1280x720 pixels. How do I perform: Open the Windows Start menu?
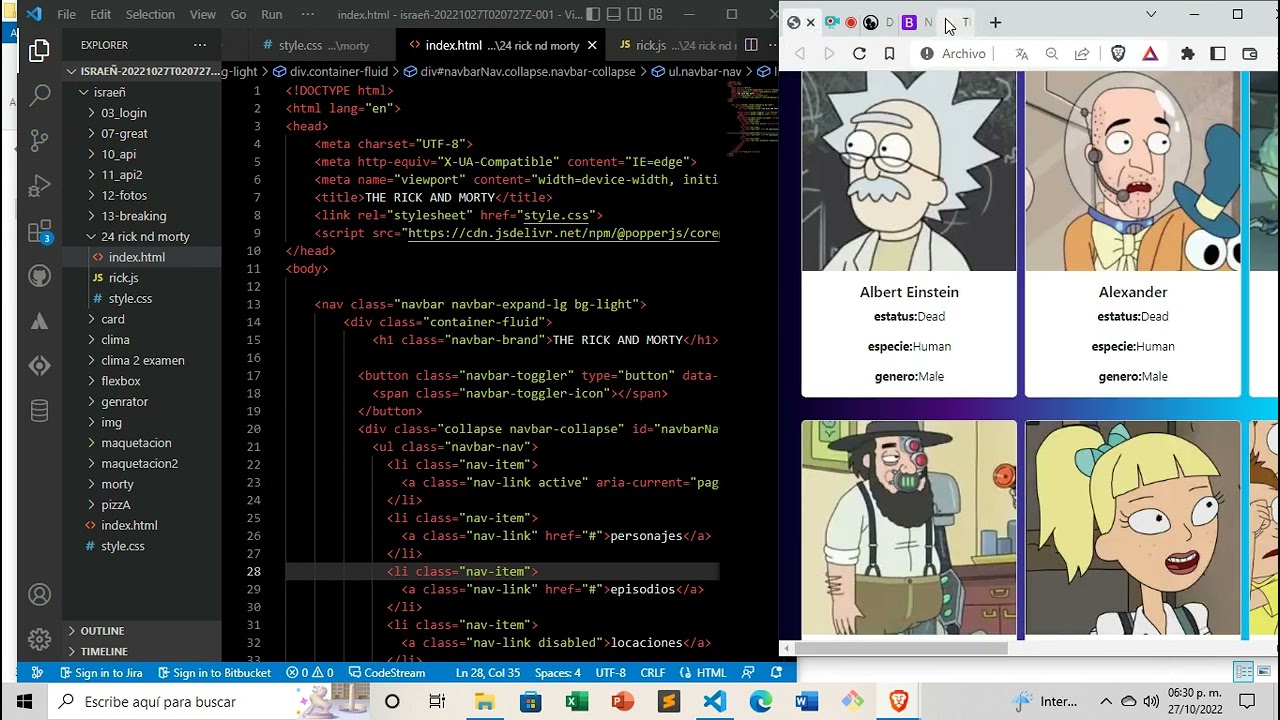24,702
